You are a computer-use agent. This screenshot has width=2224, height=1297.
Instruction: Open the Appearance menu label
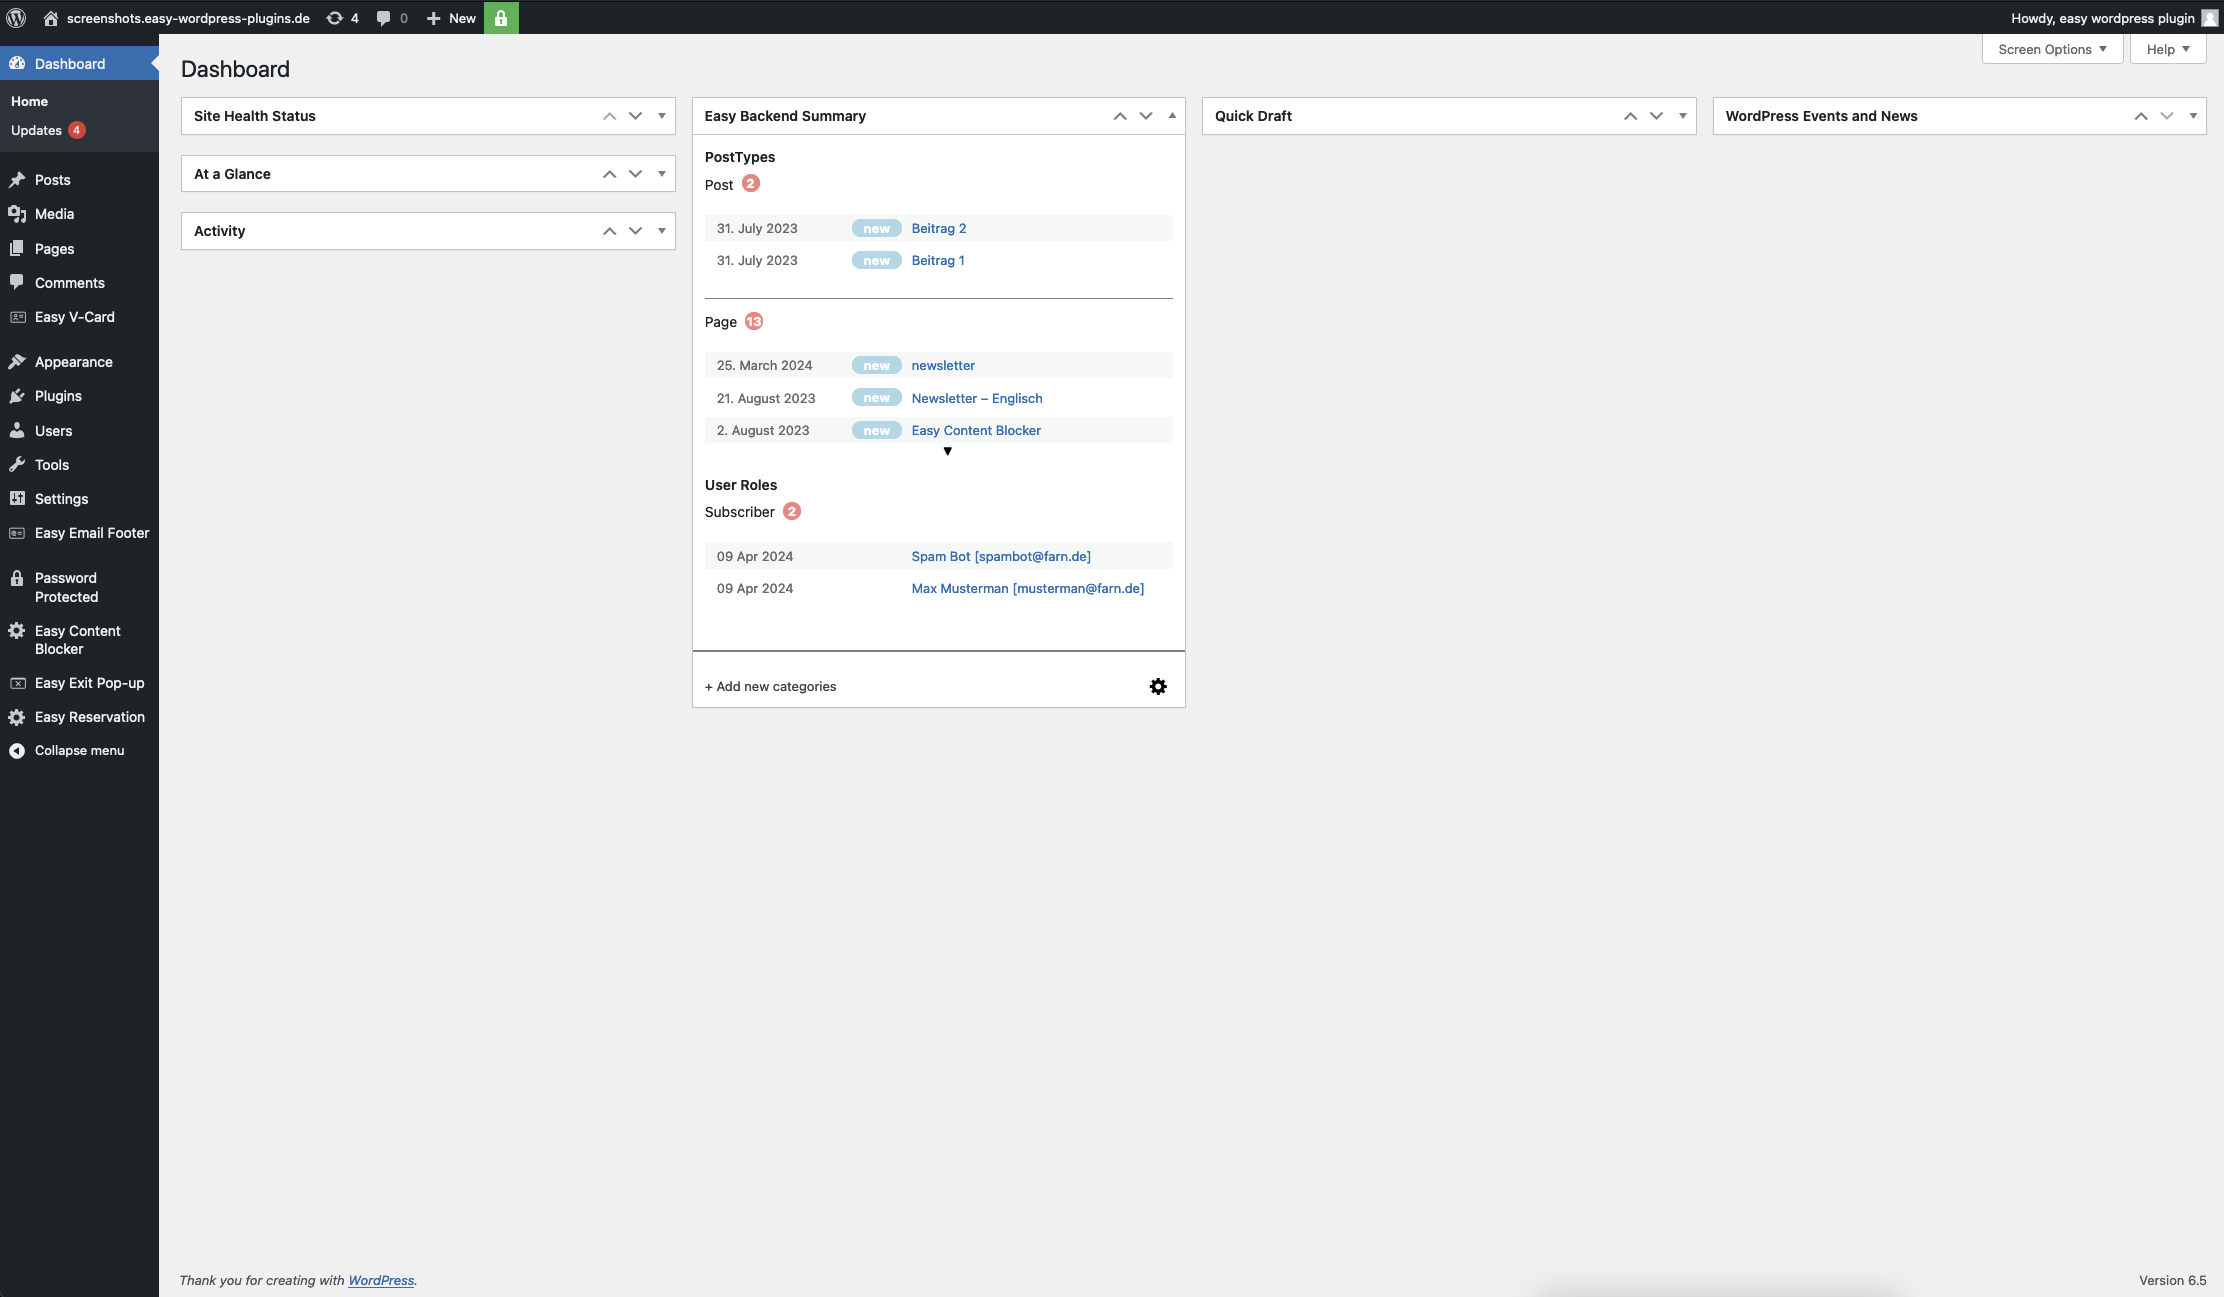tap(73, 362)
